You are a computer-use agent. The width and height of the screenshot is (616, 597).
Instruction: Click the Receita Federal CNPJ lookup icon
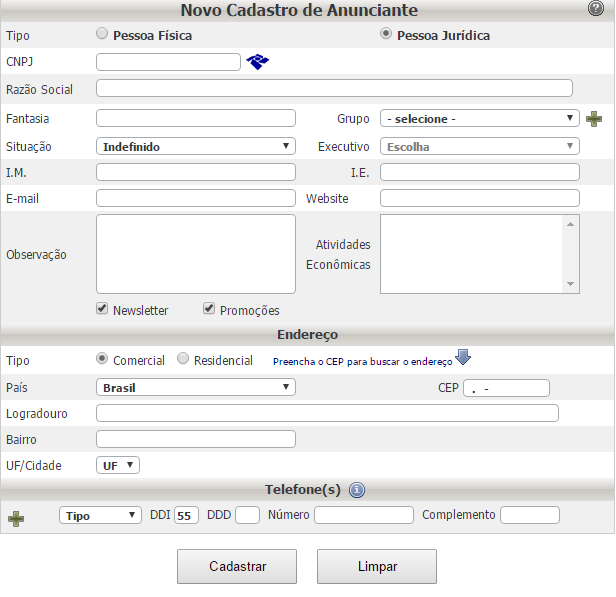(x=258, y=62)
